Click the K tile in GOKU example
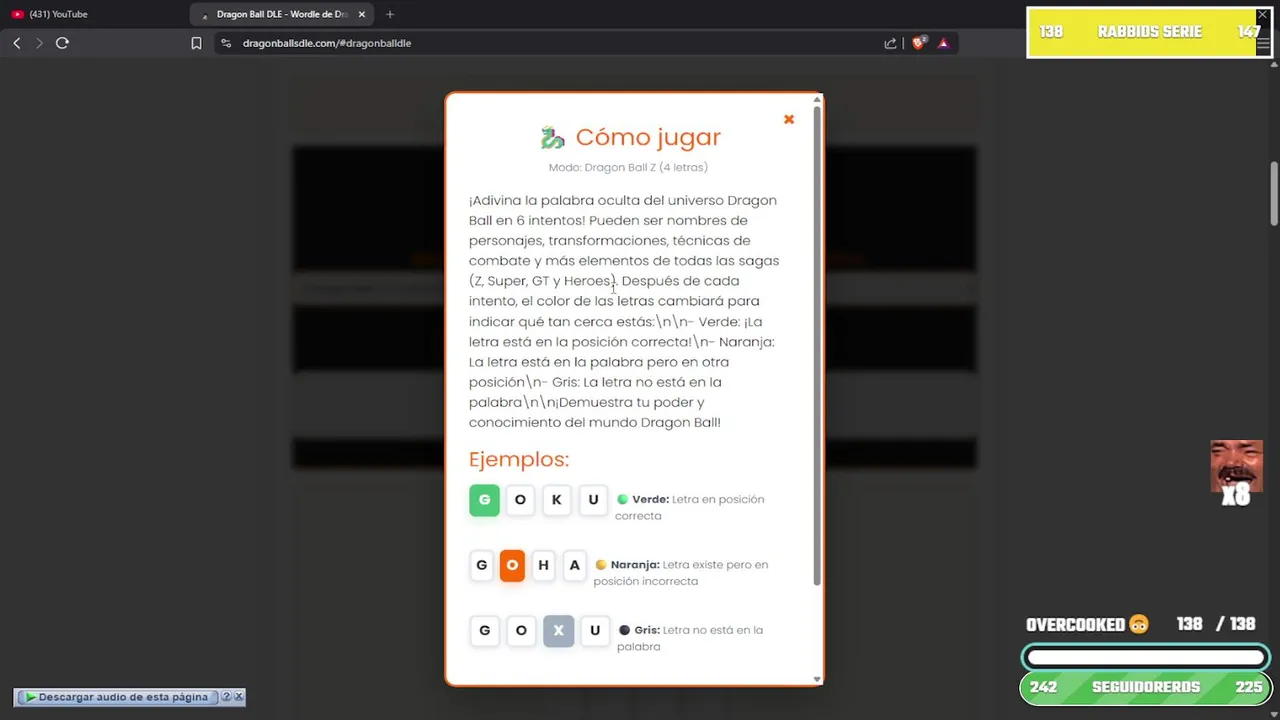The width and height of the screenshot is (1280, 720). click(x=556, y=500)
